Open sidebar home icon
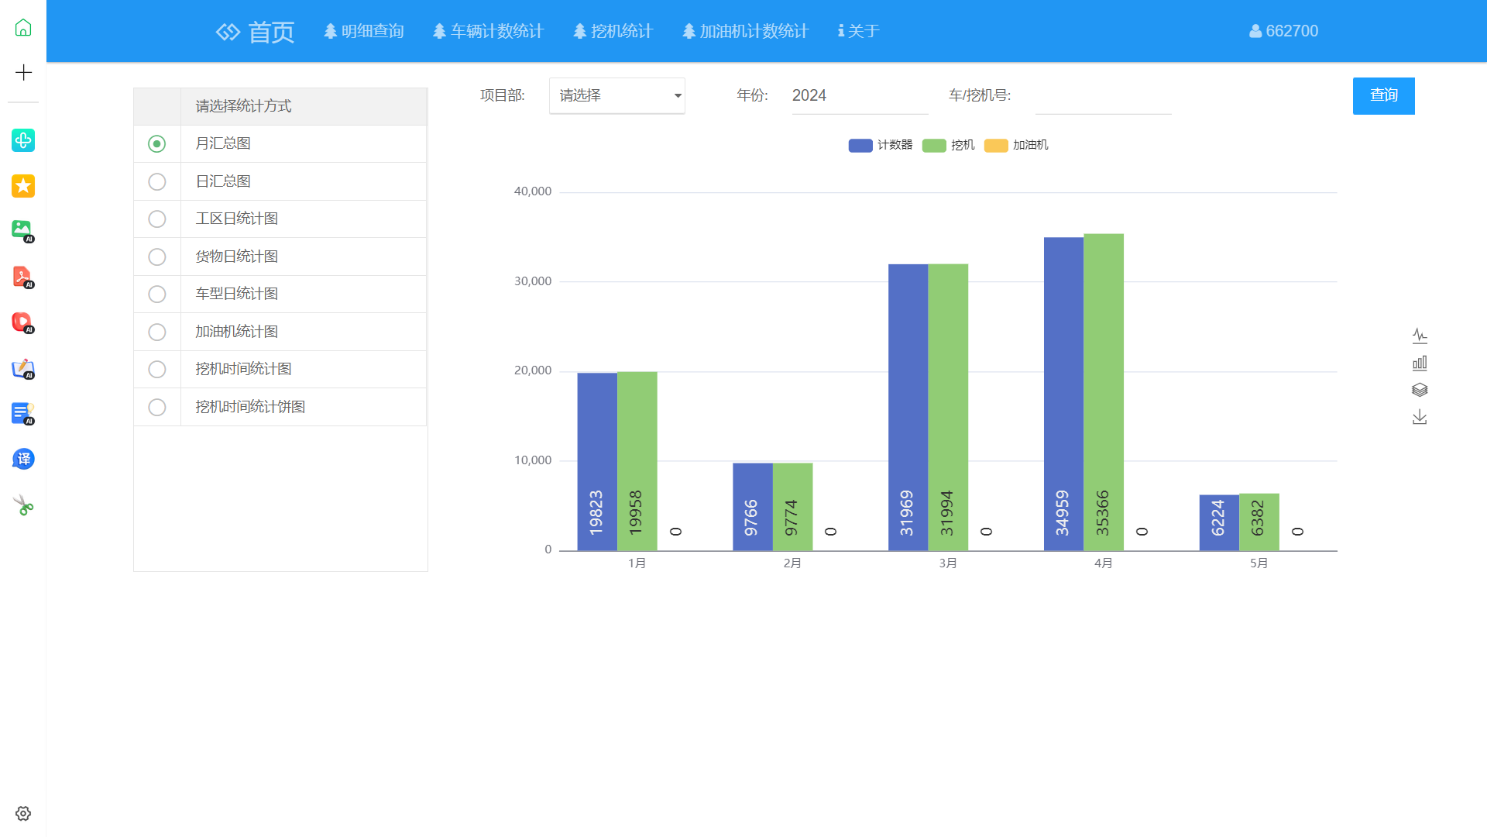Screen dimensions: 1487x837 23,28
